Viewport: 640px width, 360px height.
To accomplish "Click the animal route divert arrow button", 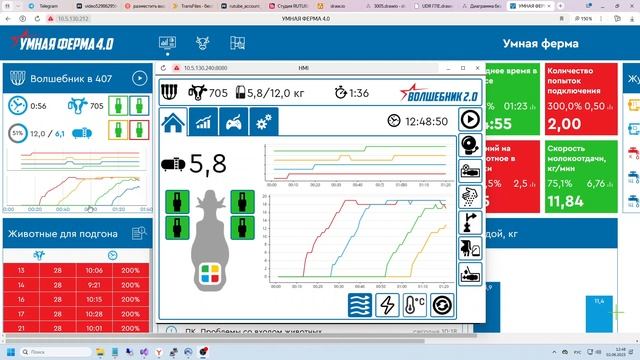I will point(470,222).
